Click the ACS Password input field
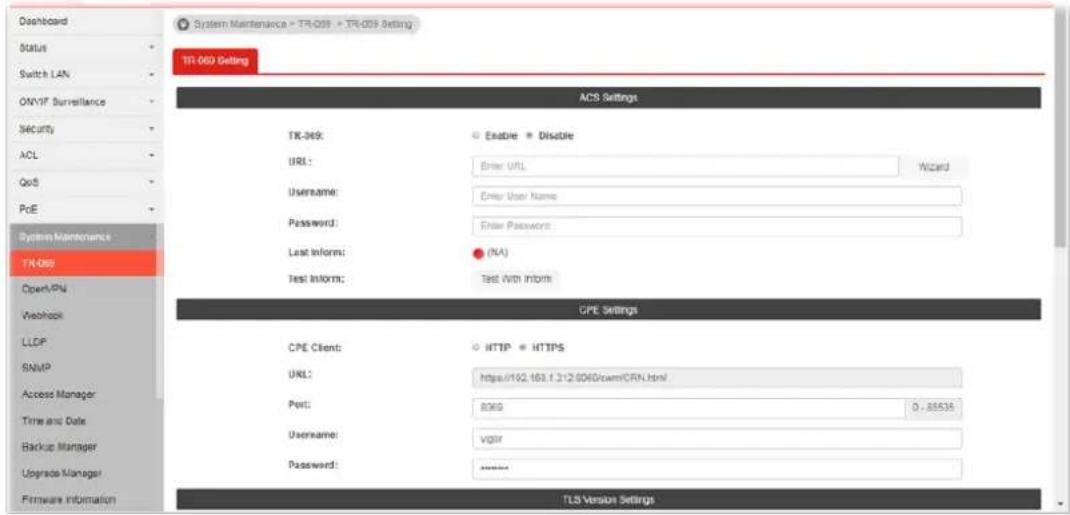The height and width of the screenshot is (515, 1070). coord(717,226)
